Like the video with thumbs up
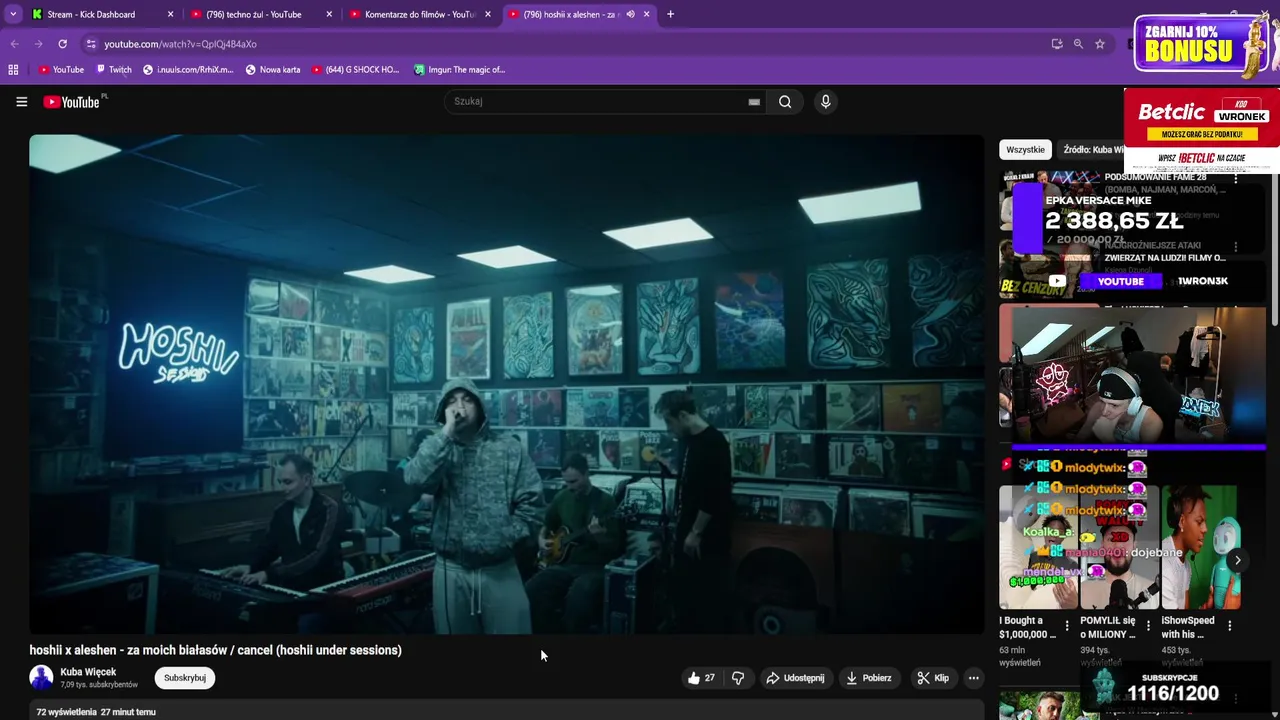Viewport: 1280px width, 720px height. 701,678
